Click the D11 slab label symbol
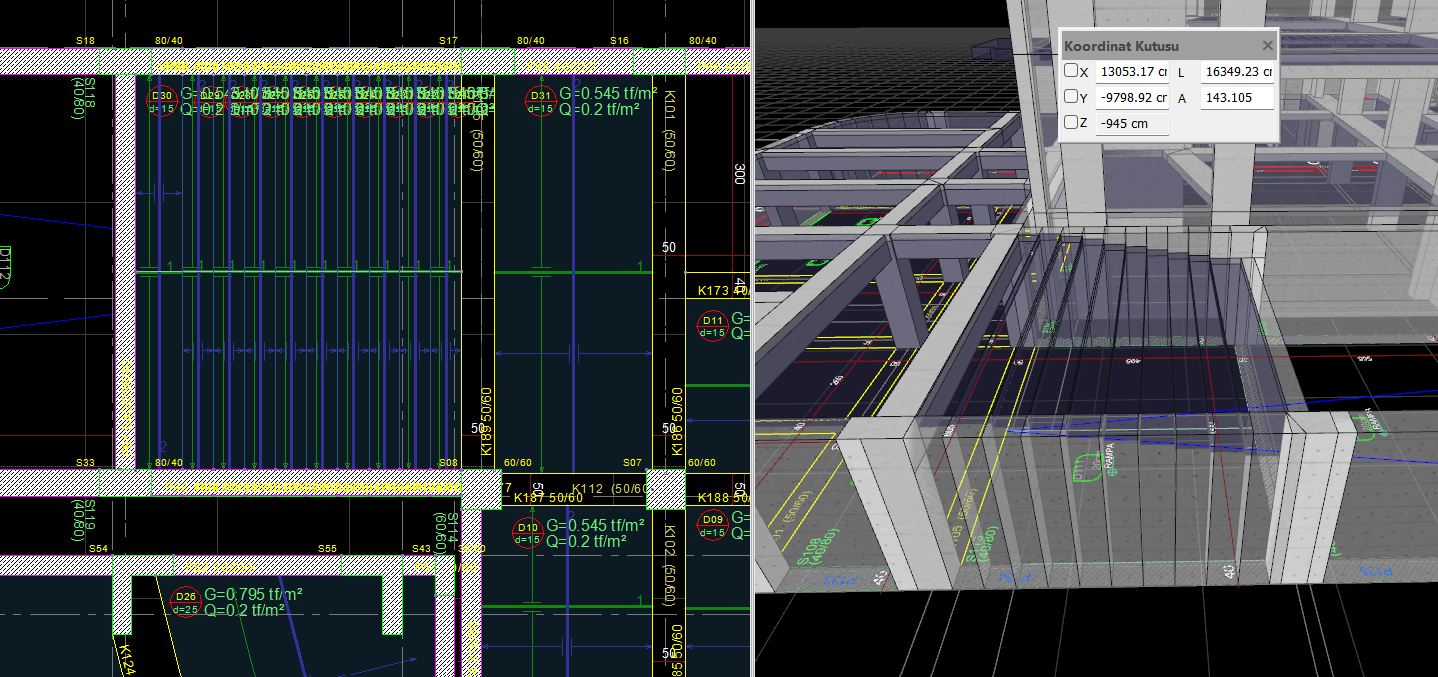Image resolution: width=1438 pixels, height=677 pixels. click(713, 326)
